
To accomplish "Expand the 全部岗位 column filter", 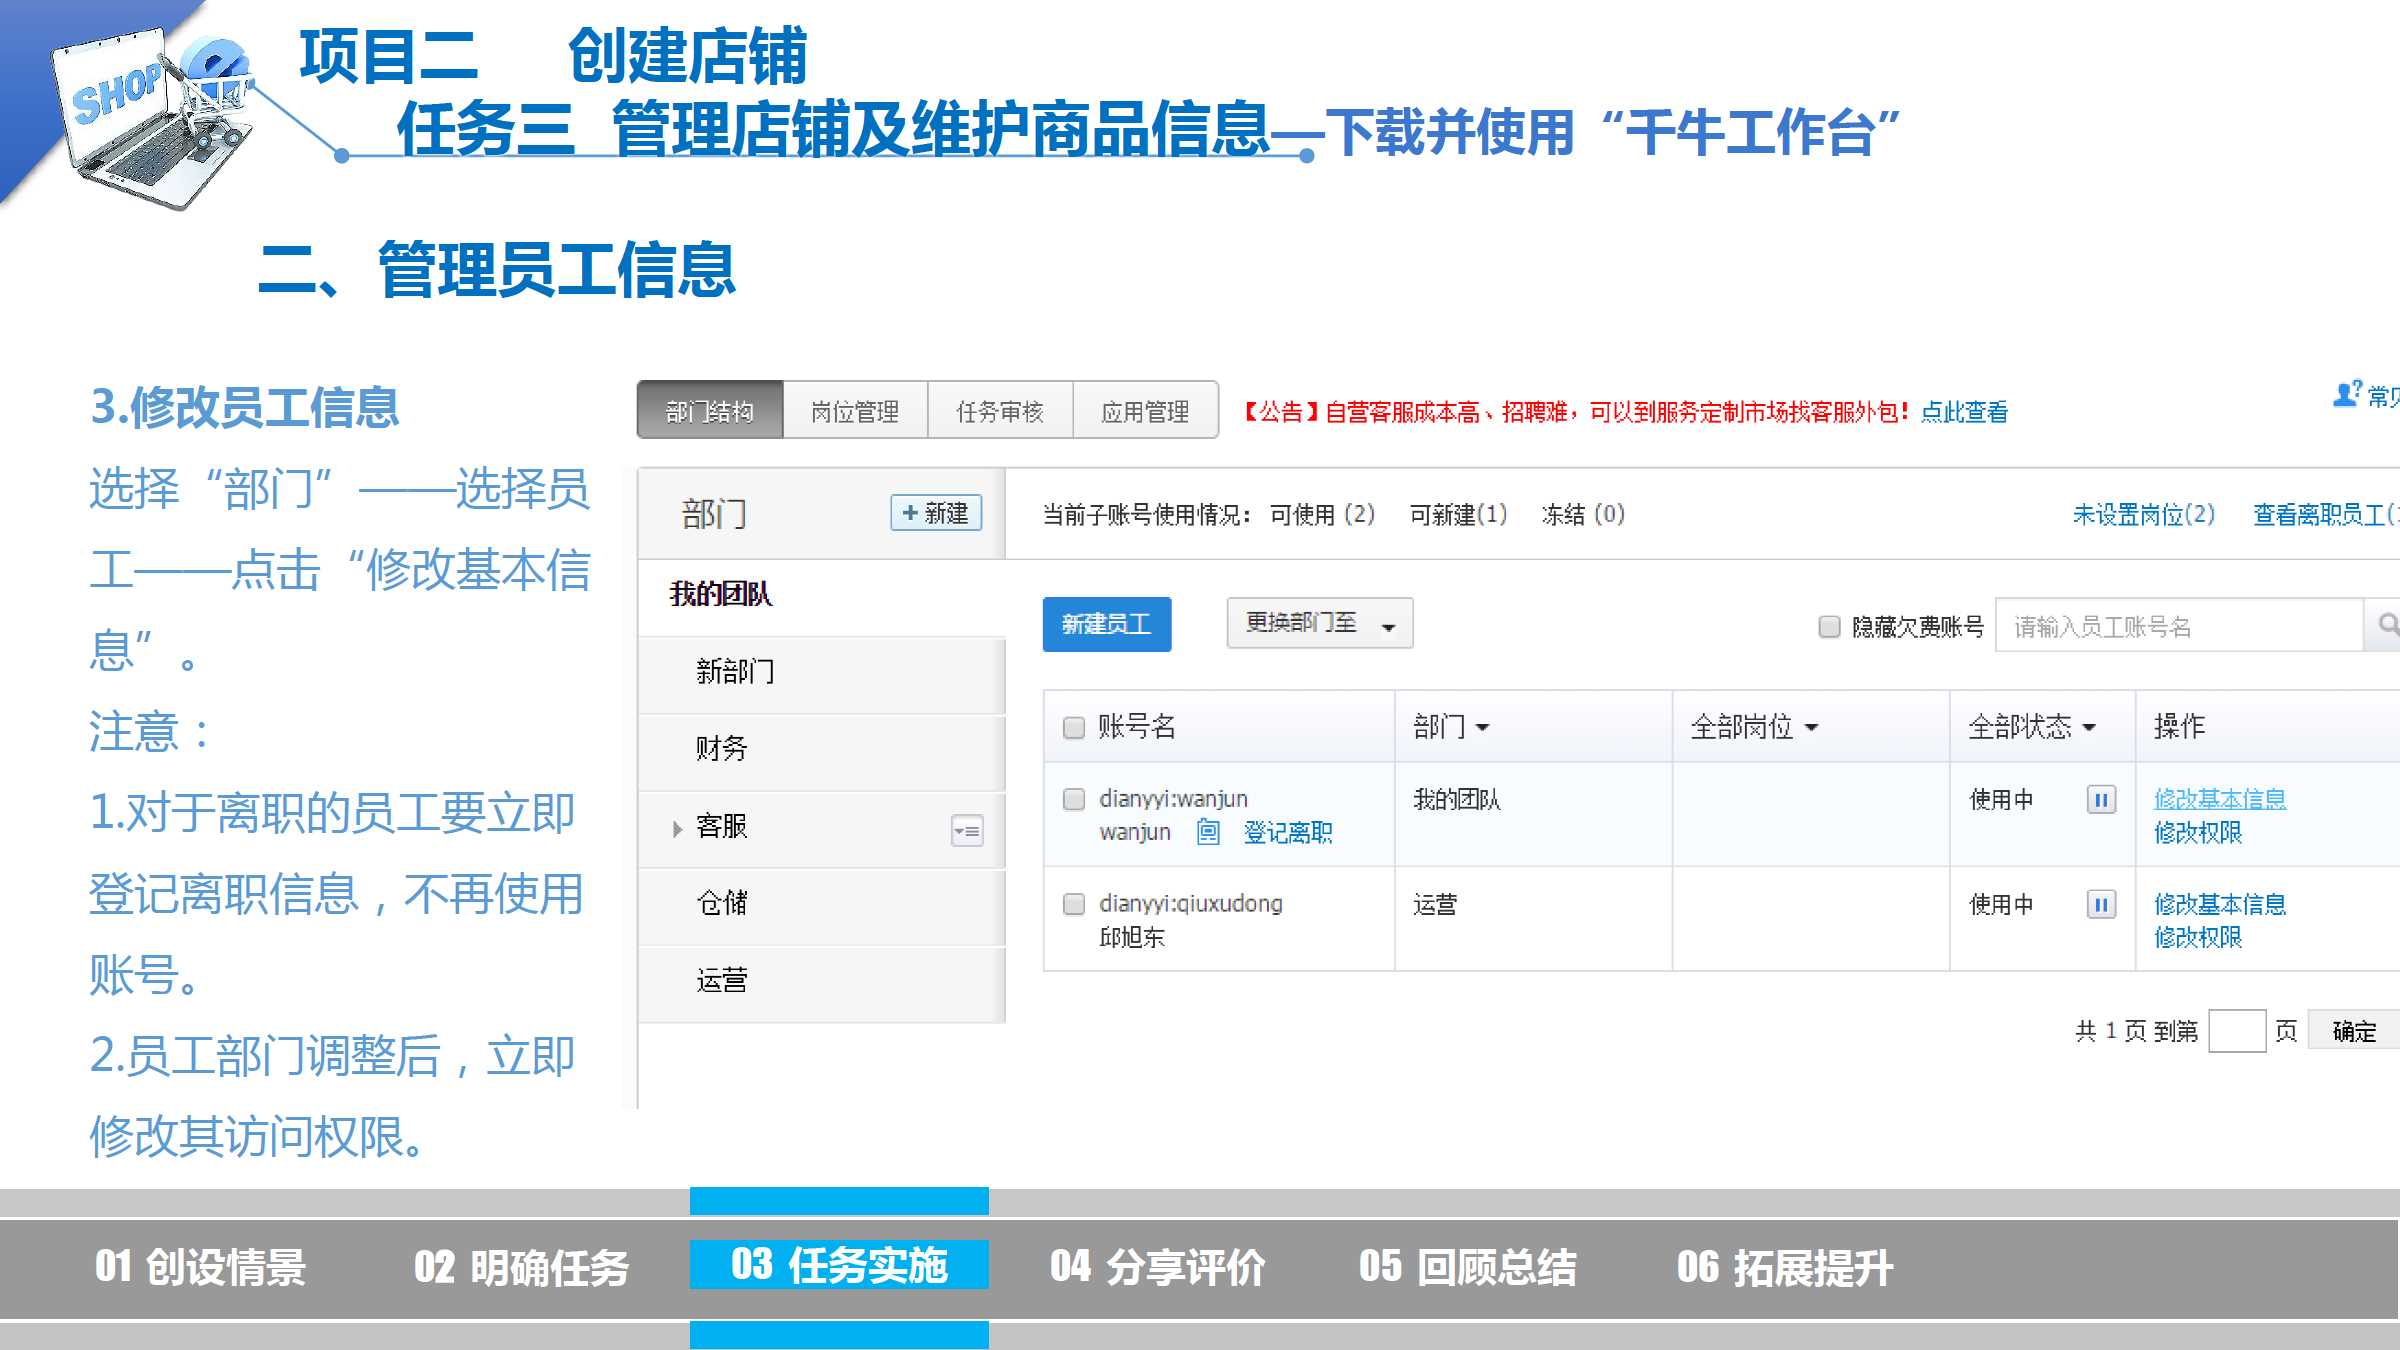I will pos(1754,727).
